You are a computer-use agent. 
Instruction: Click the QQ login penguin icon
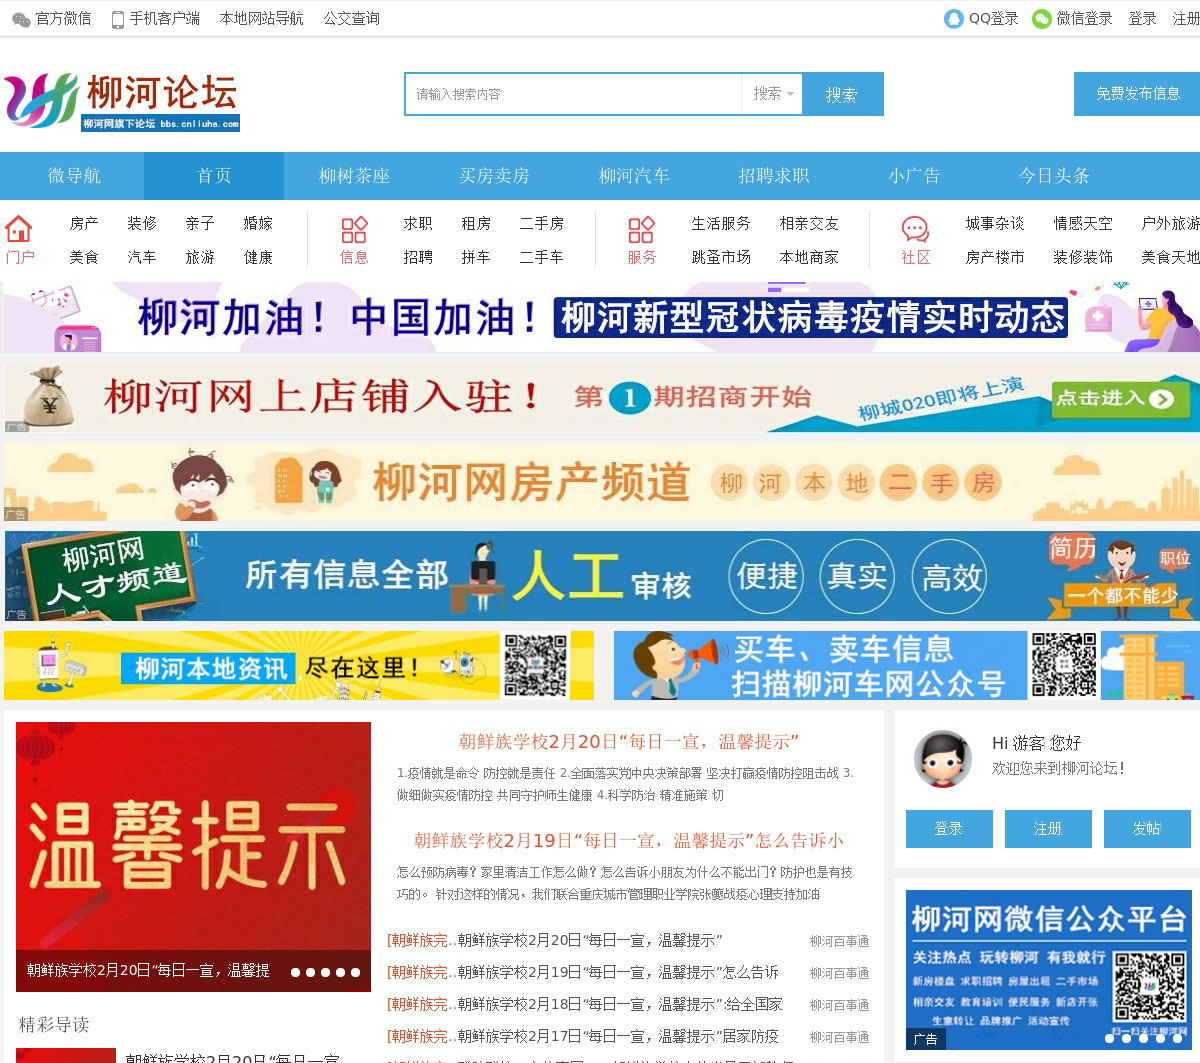click(x=954, y=19)
